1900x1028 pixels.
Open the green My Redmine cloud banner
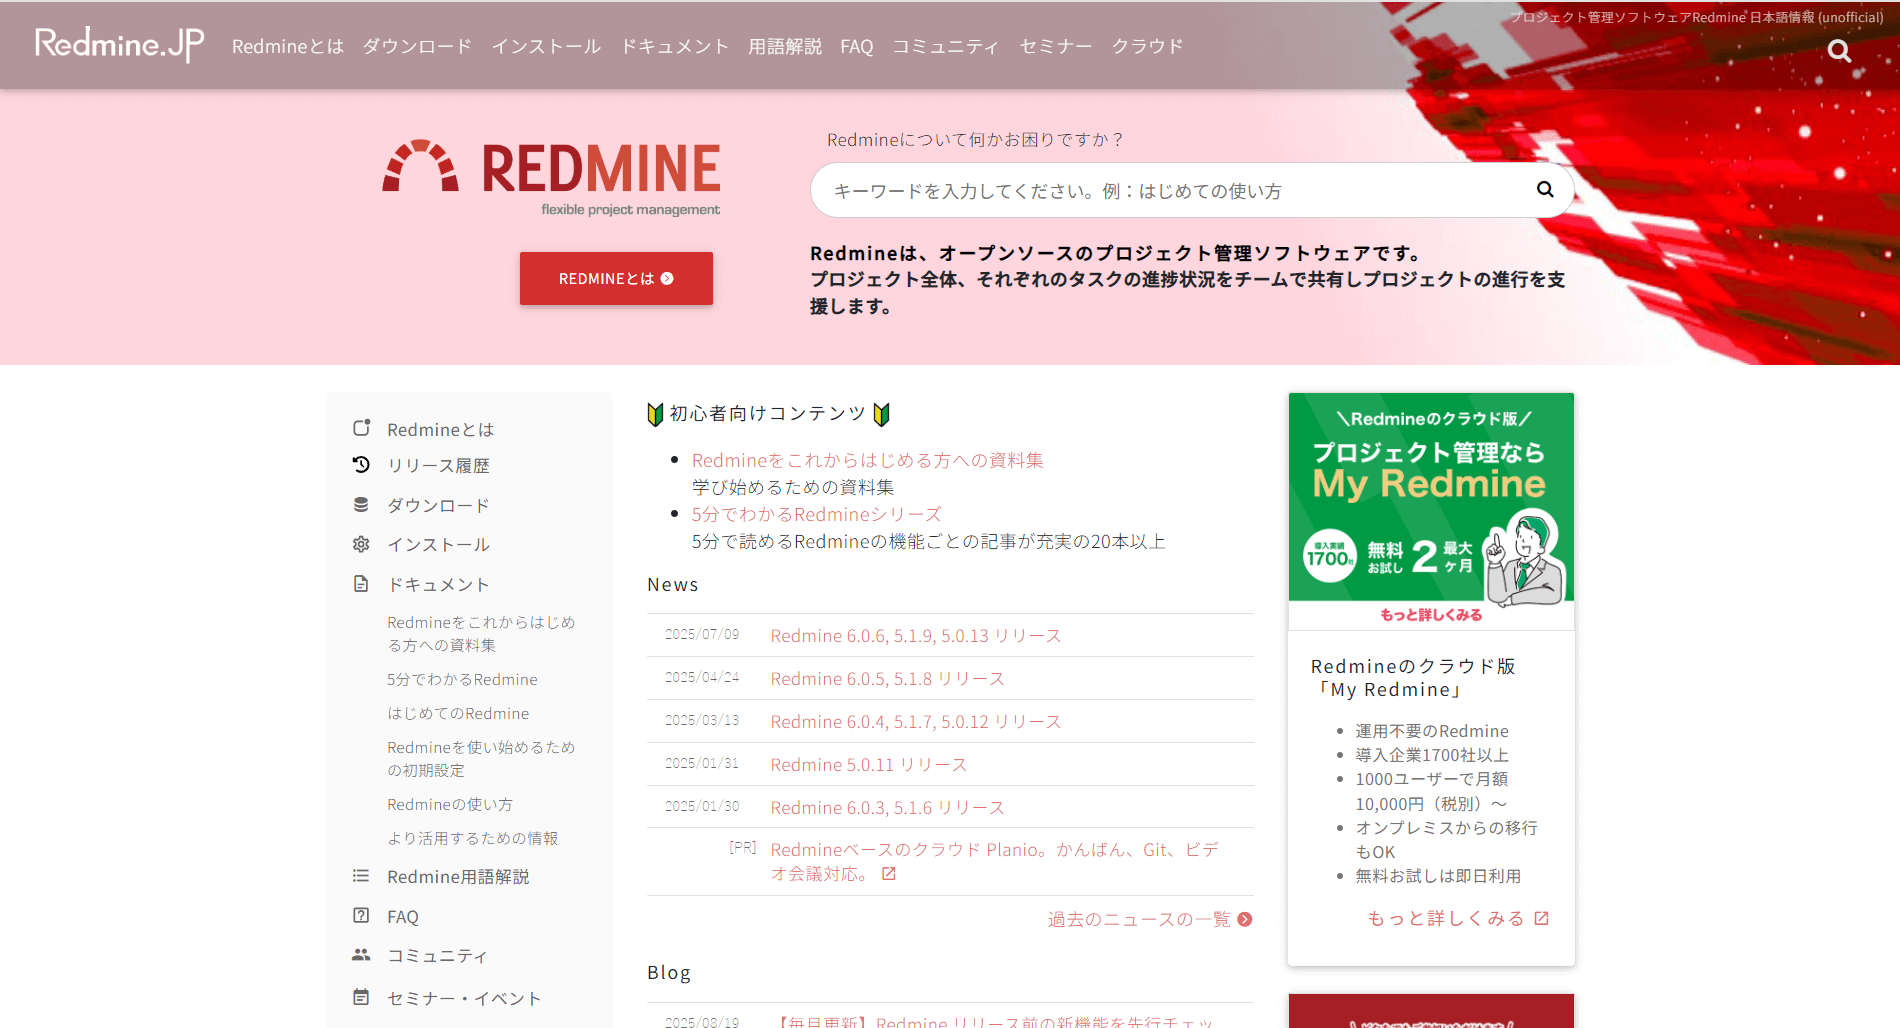click(x=1431, y=510)
